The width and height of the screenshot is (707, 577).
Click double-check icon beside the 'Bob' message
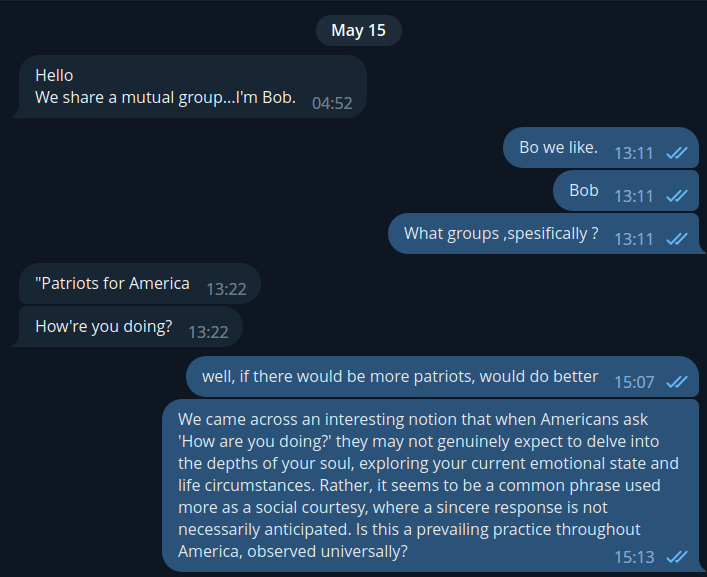676,196
